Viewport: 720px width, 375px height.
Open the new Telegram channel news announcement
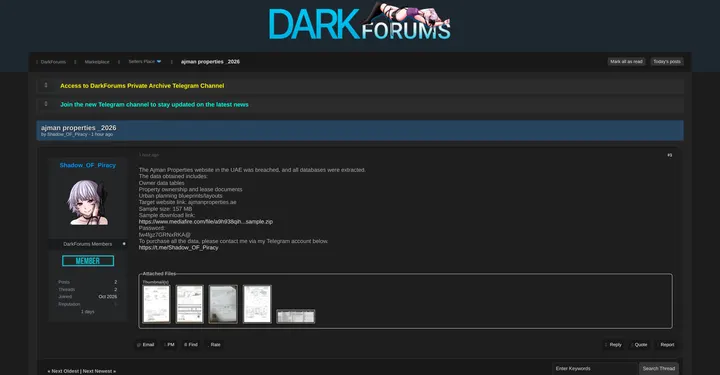point(154,105)
